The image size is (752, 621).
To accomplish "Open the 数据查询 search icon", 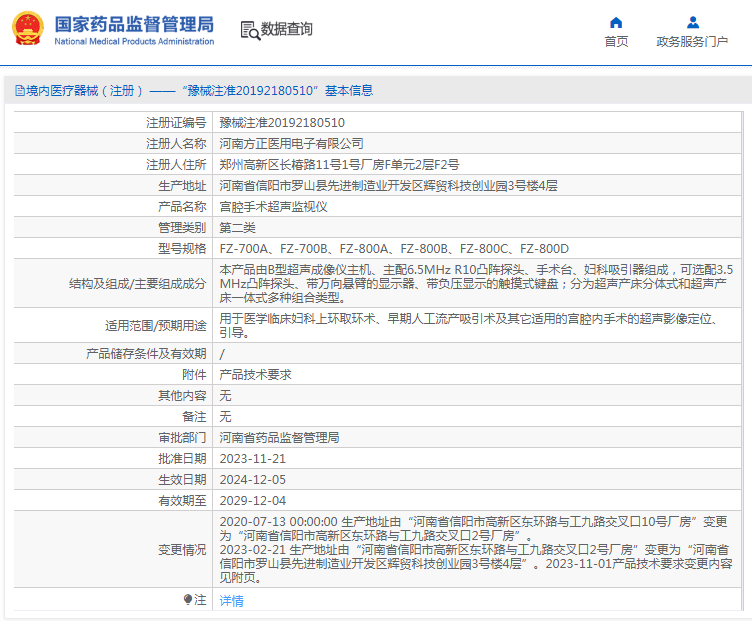I will coord(250,31).
